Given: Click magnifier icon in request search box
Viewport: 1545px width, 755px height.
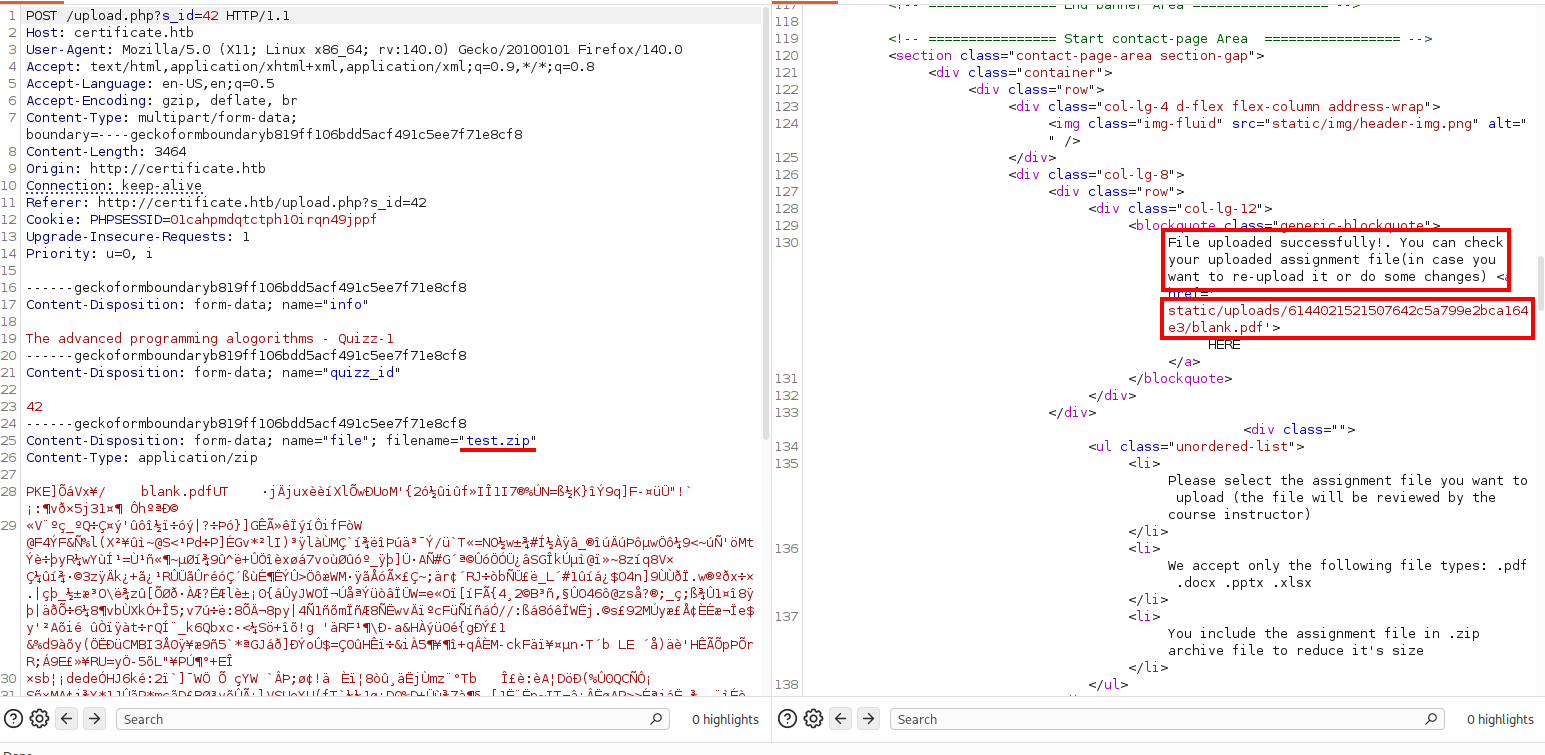Looking at the screenshot, I should 656,718.
